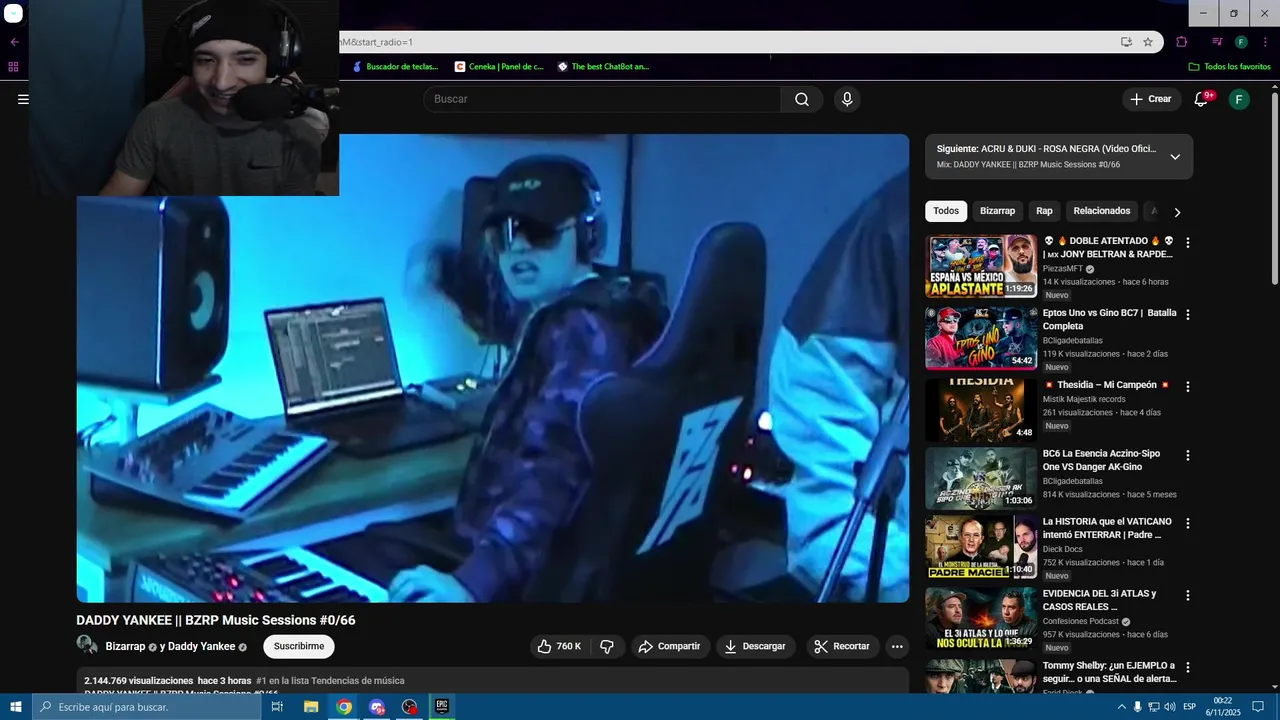1280x720 pixels.
Task: Open the BC6 La Esencia thumbnail
Action: (981, 478)
